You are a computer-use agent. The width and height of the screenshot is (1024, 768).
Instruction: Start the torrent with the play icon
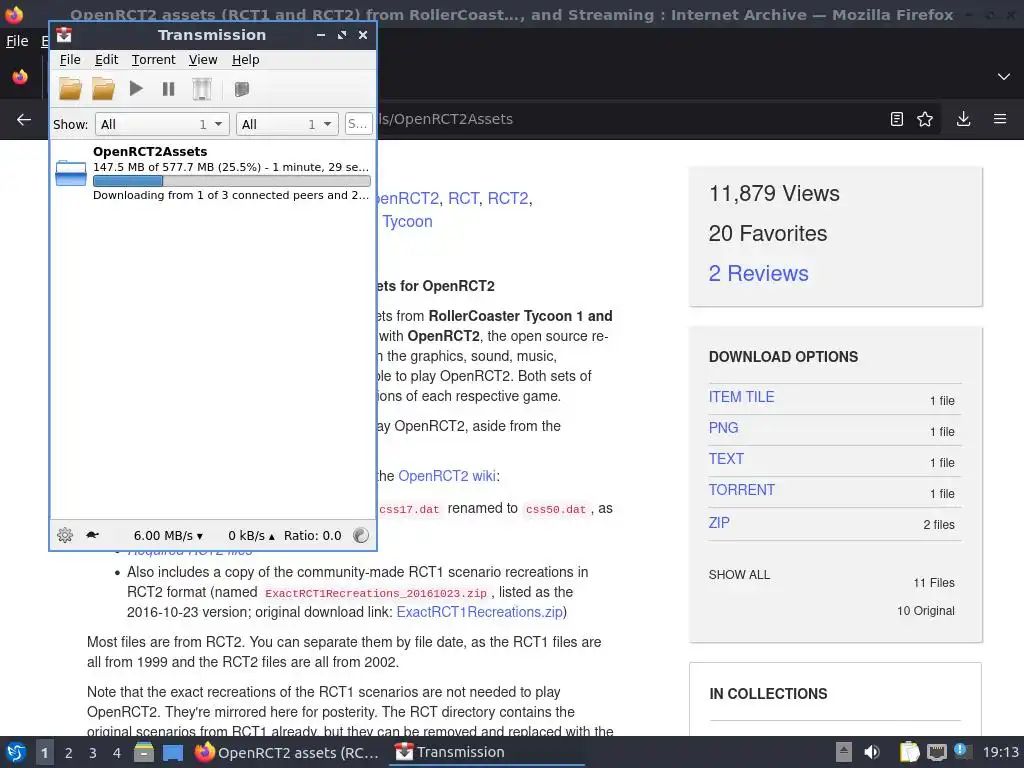click(136, 88)
